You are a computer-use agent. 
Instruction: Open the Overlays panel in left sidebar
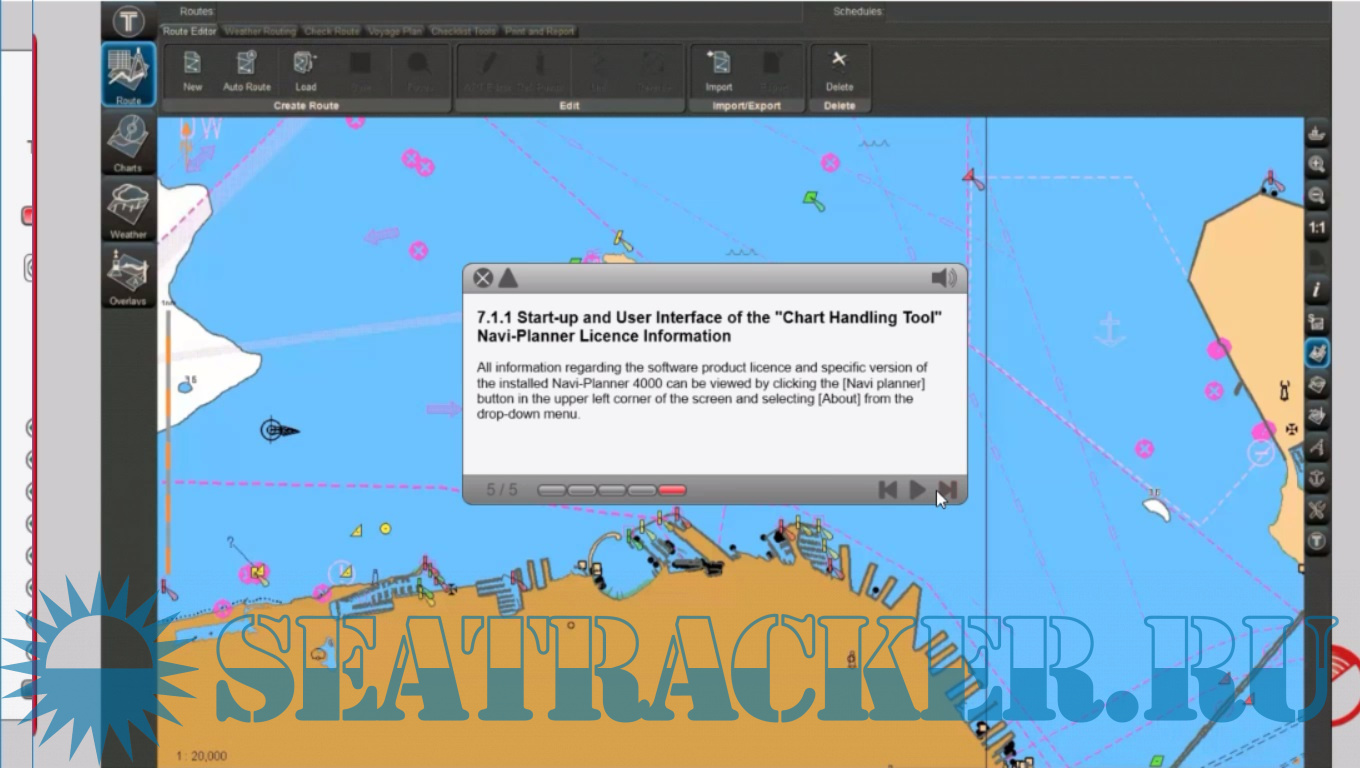(x=128, y=277)
